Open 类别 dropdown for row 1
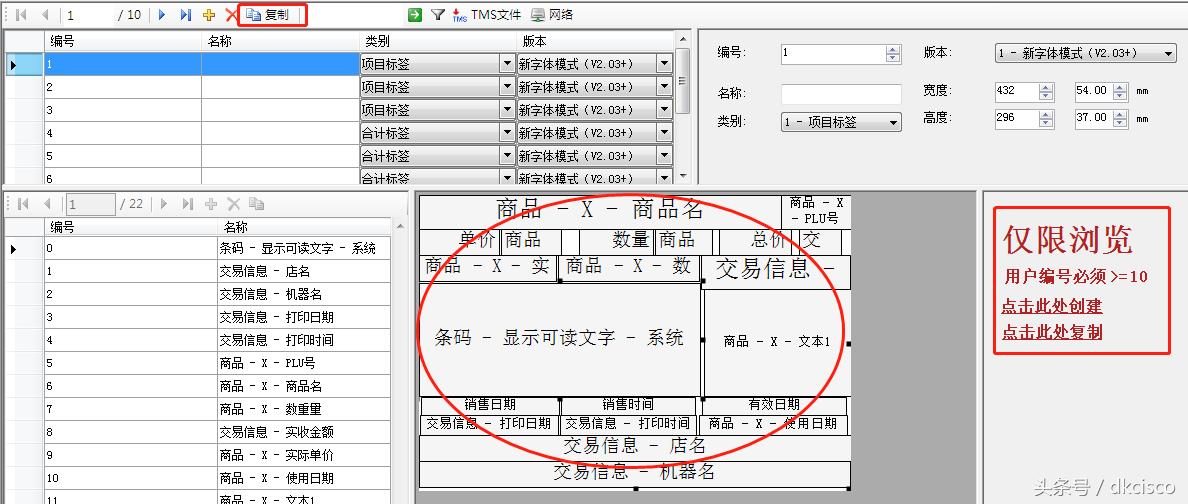 click(507, 64)
